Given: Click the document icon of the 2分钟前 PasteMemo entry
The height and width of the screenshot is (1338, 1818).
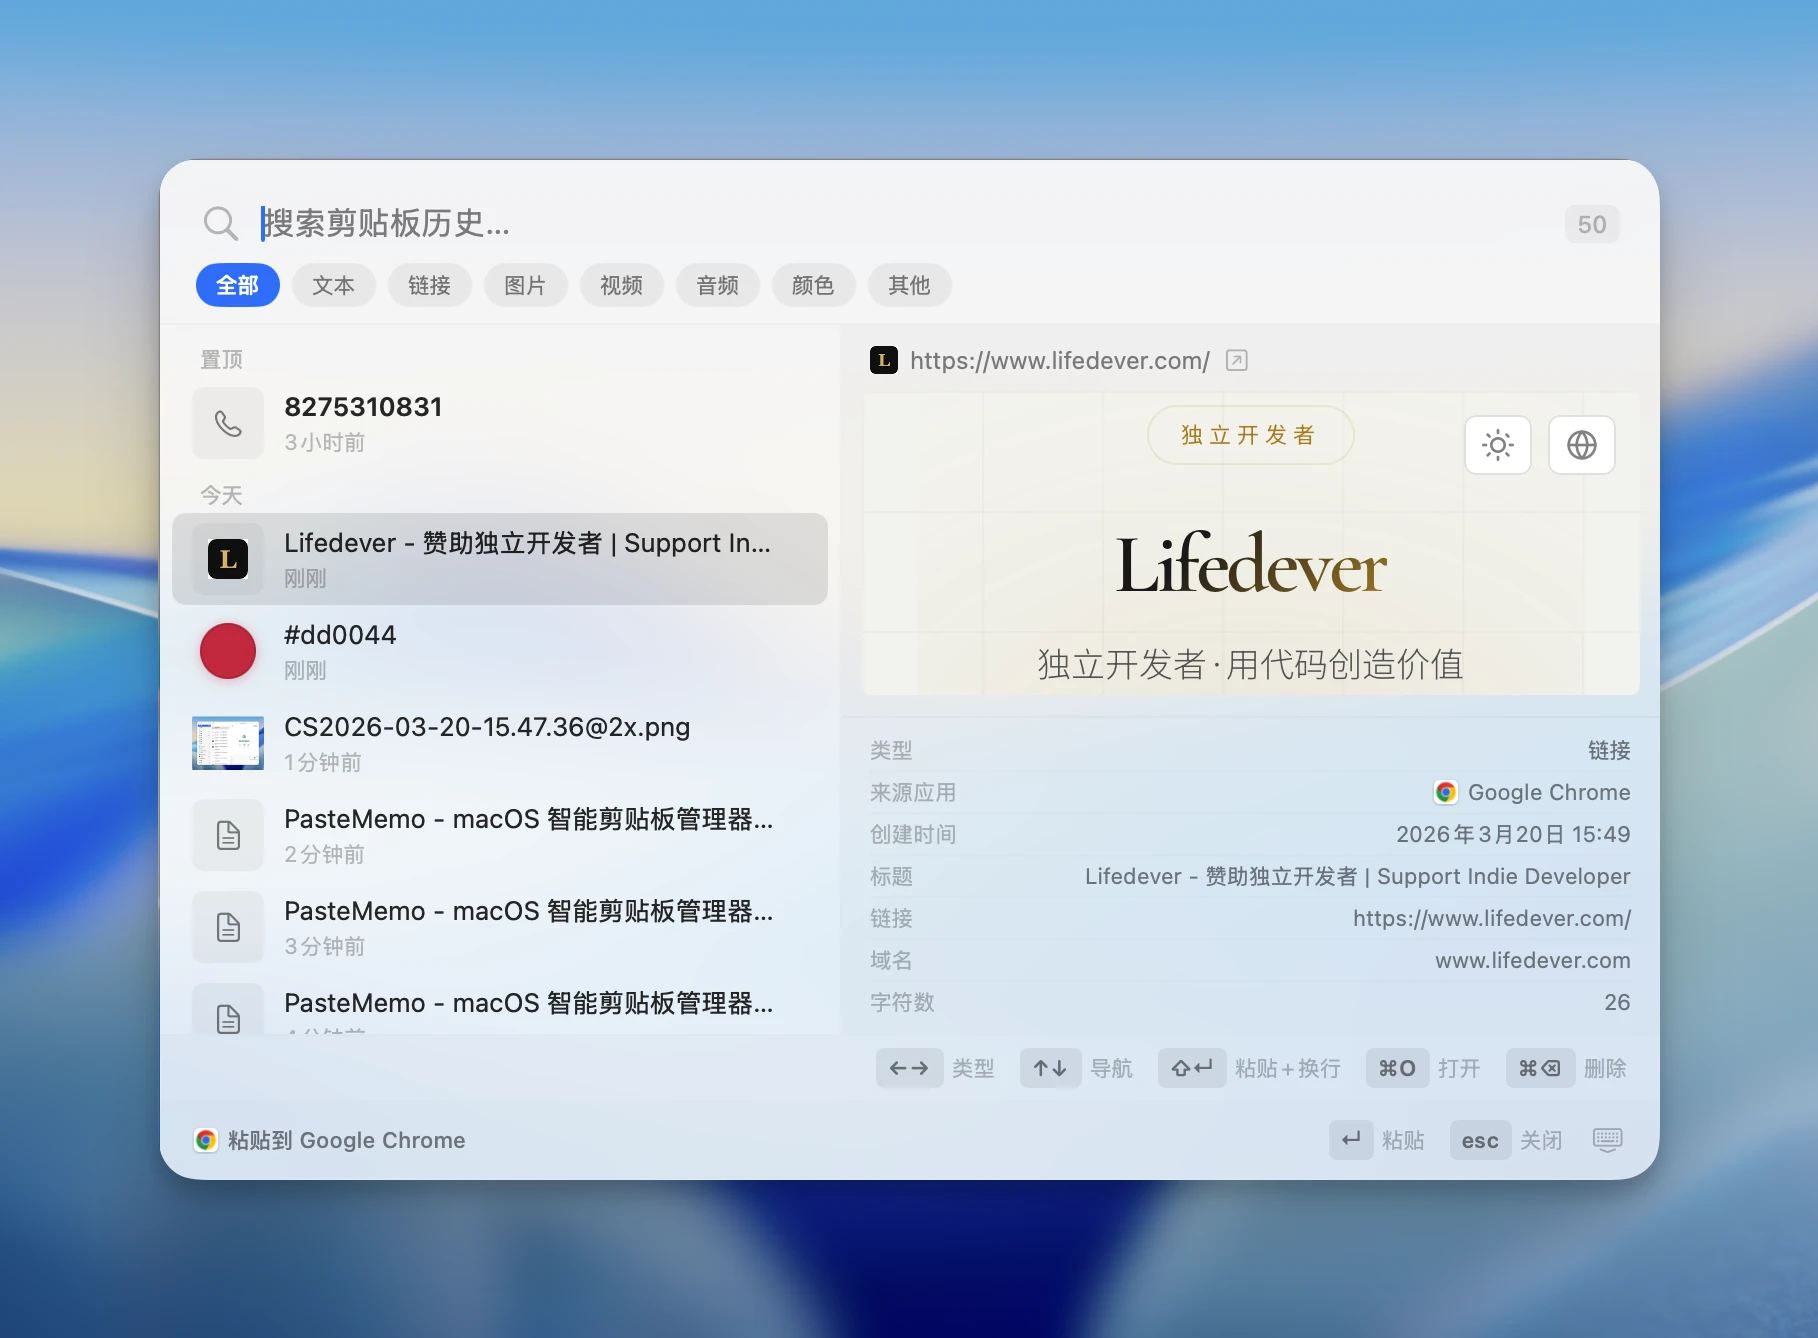Looking at the screenshot, I should pyautogui.click(x=228, y=835).
